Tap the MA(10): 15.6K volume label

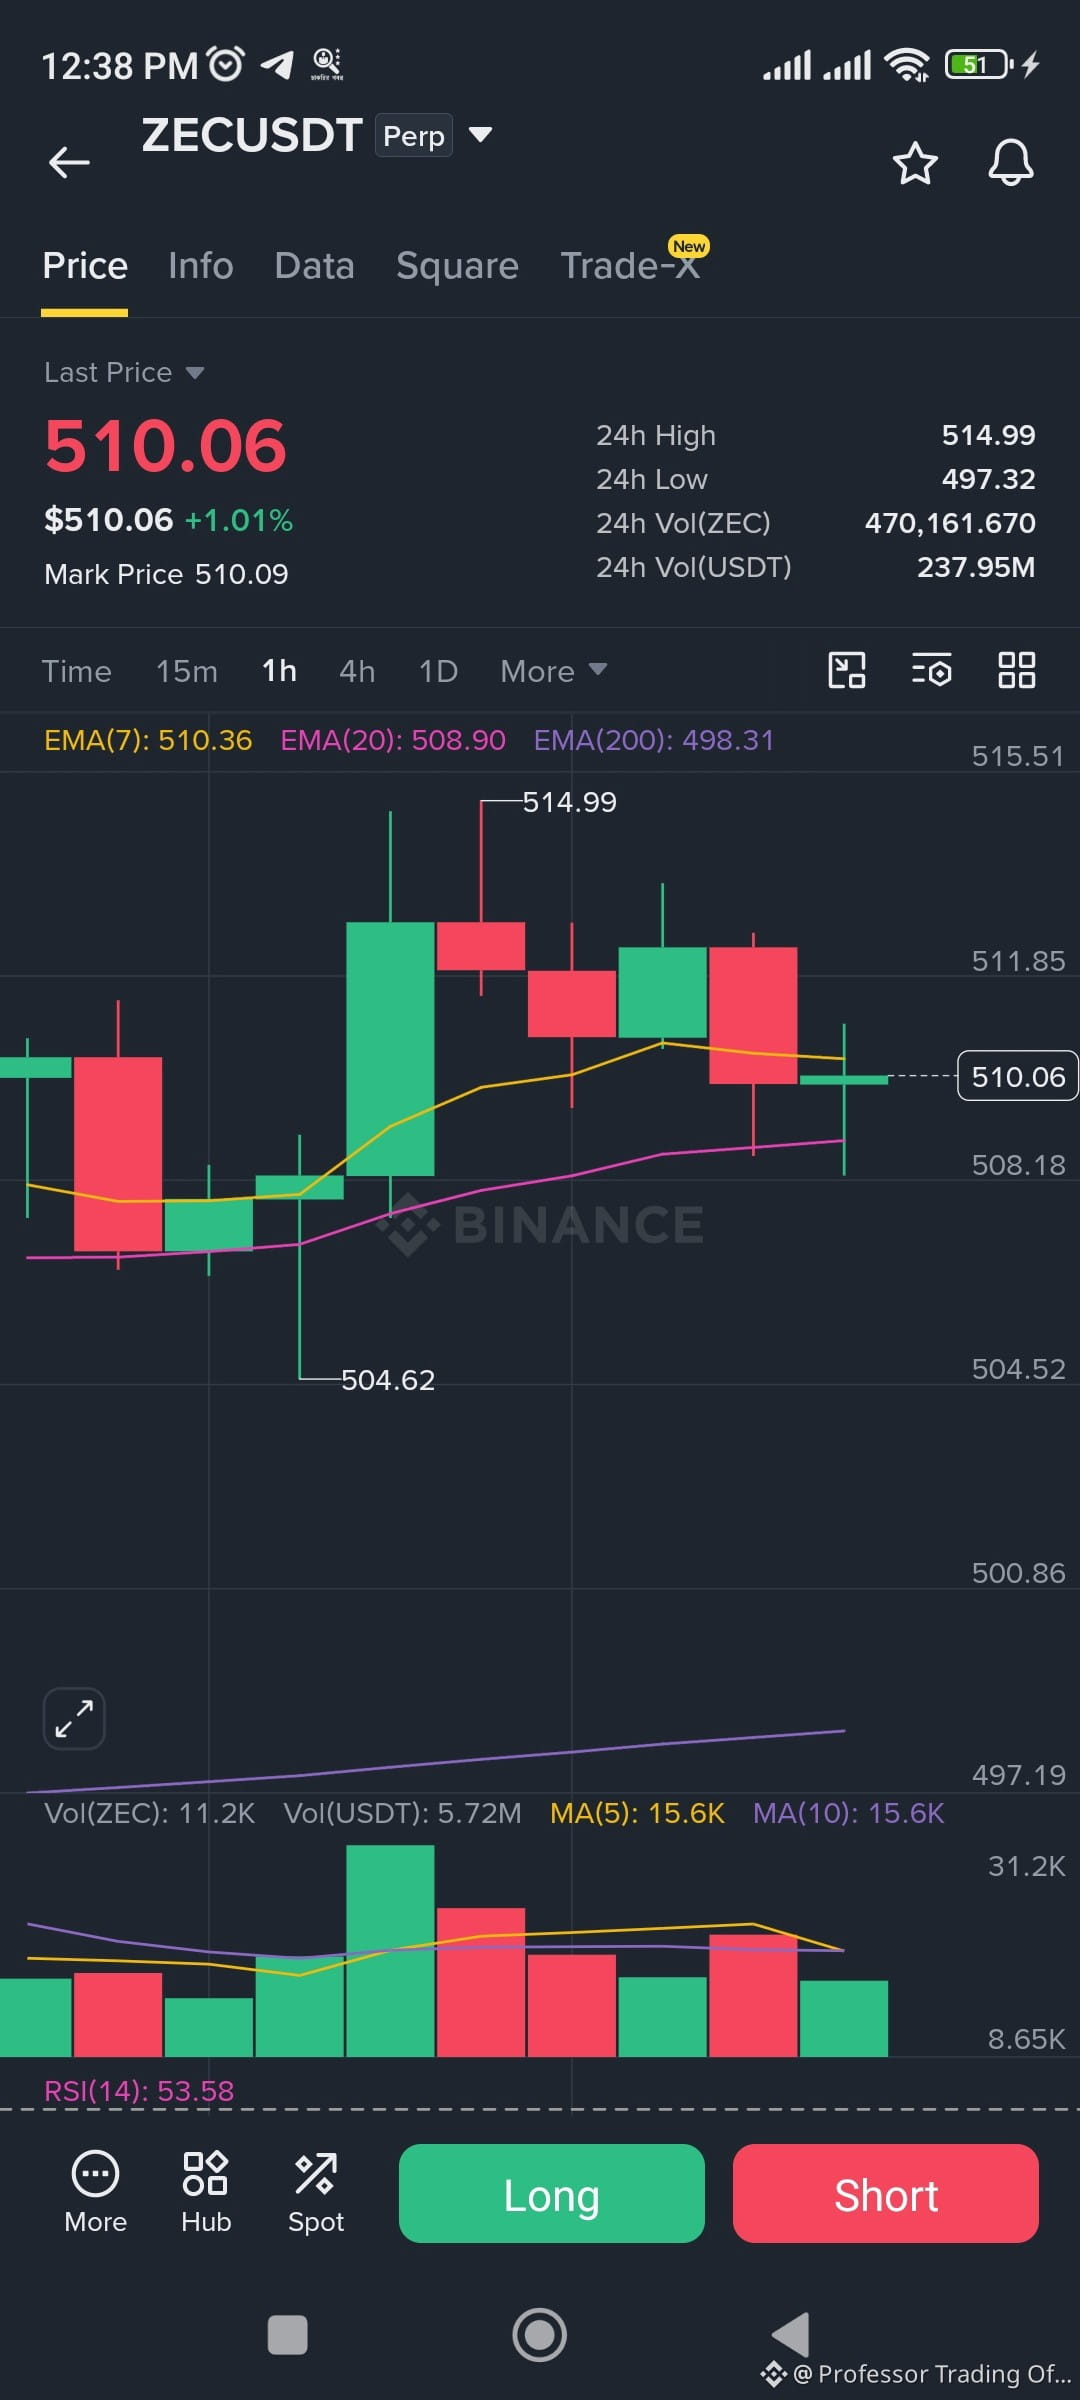pos(848,1813)
